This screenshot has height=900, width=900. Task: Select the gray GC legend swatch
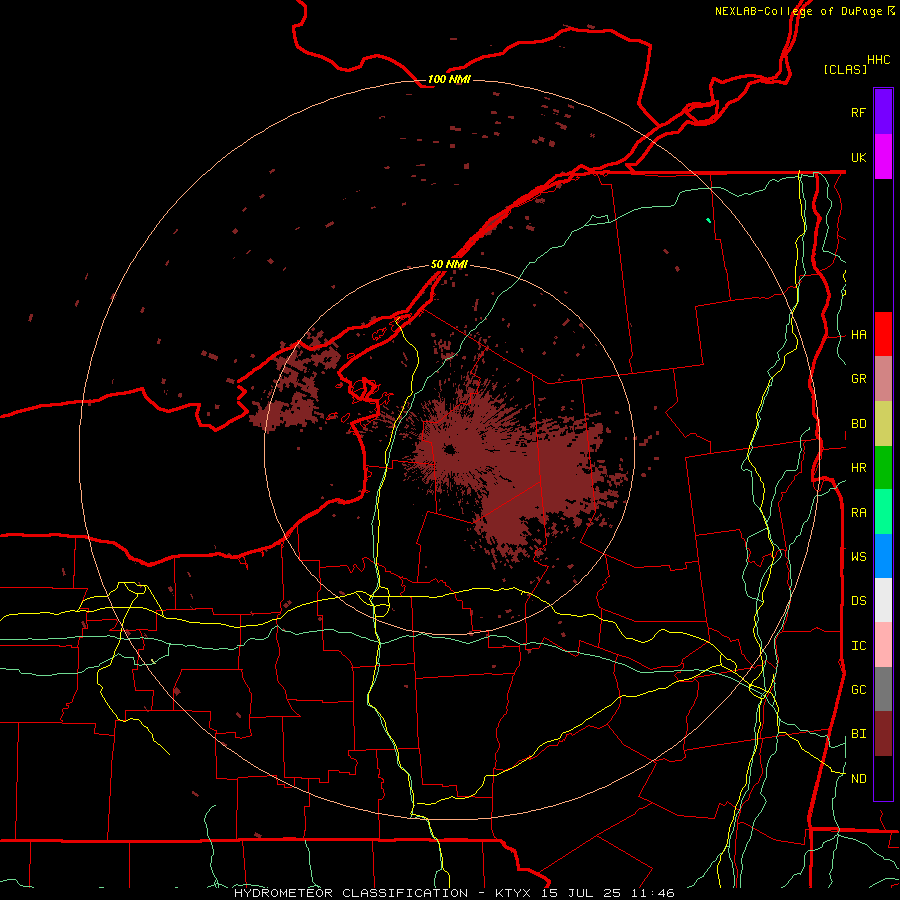coord(883,689)
